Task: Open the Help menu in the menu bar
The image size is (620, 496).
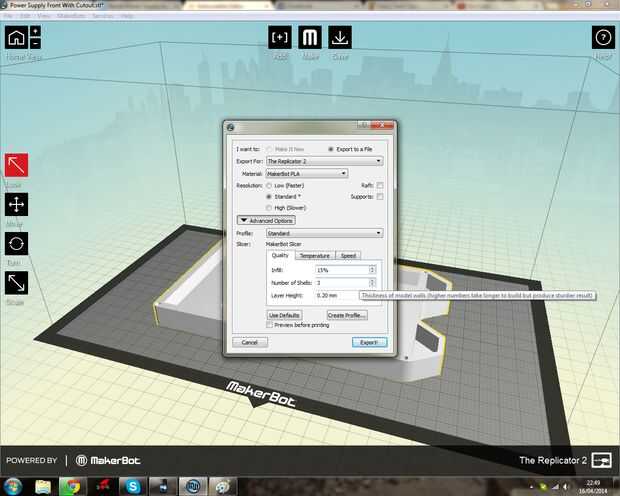Action: 127,16
